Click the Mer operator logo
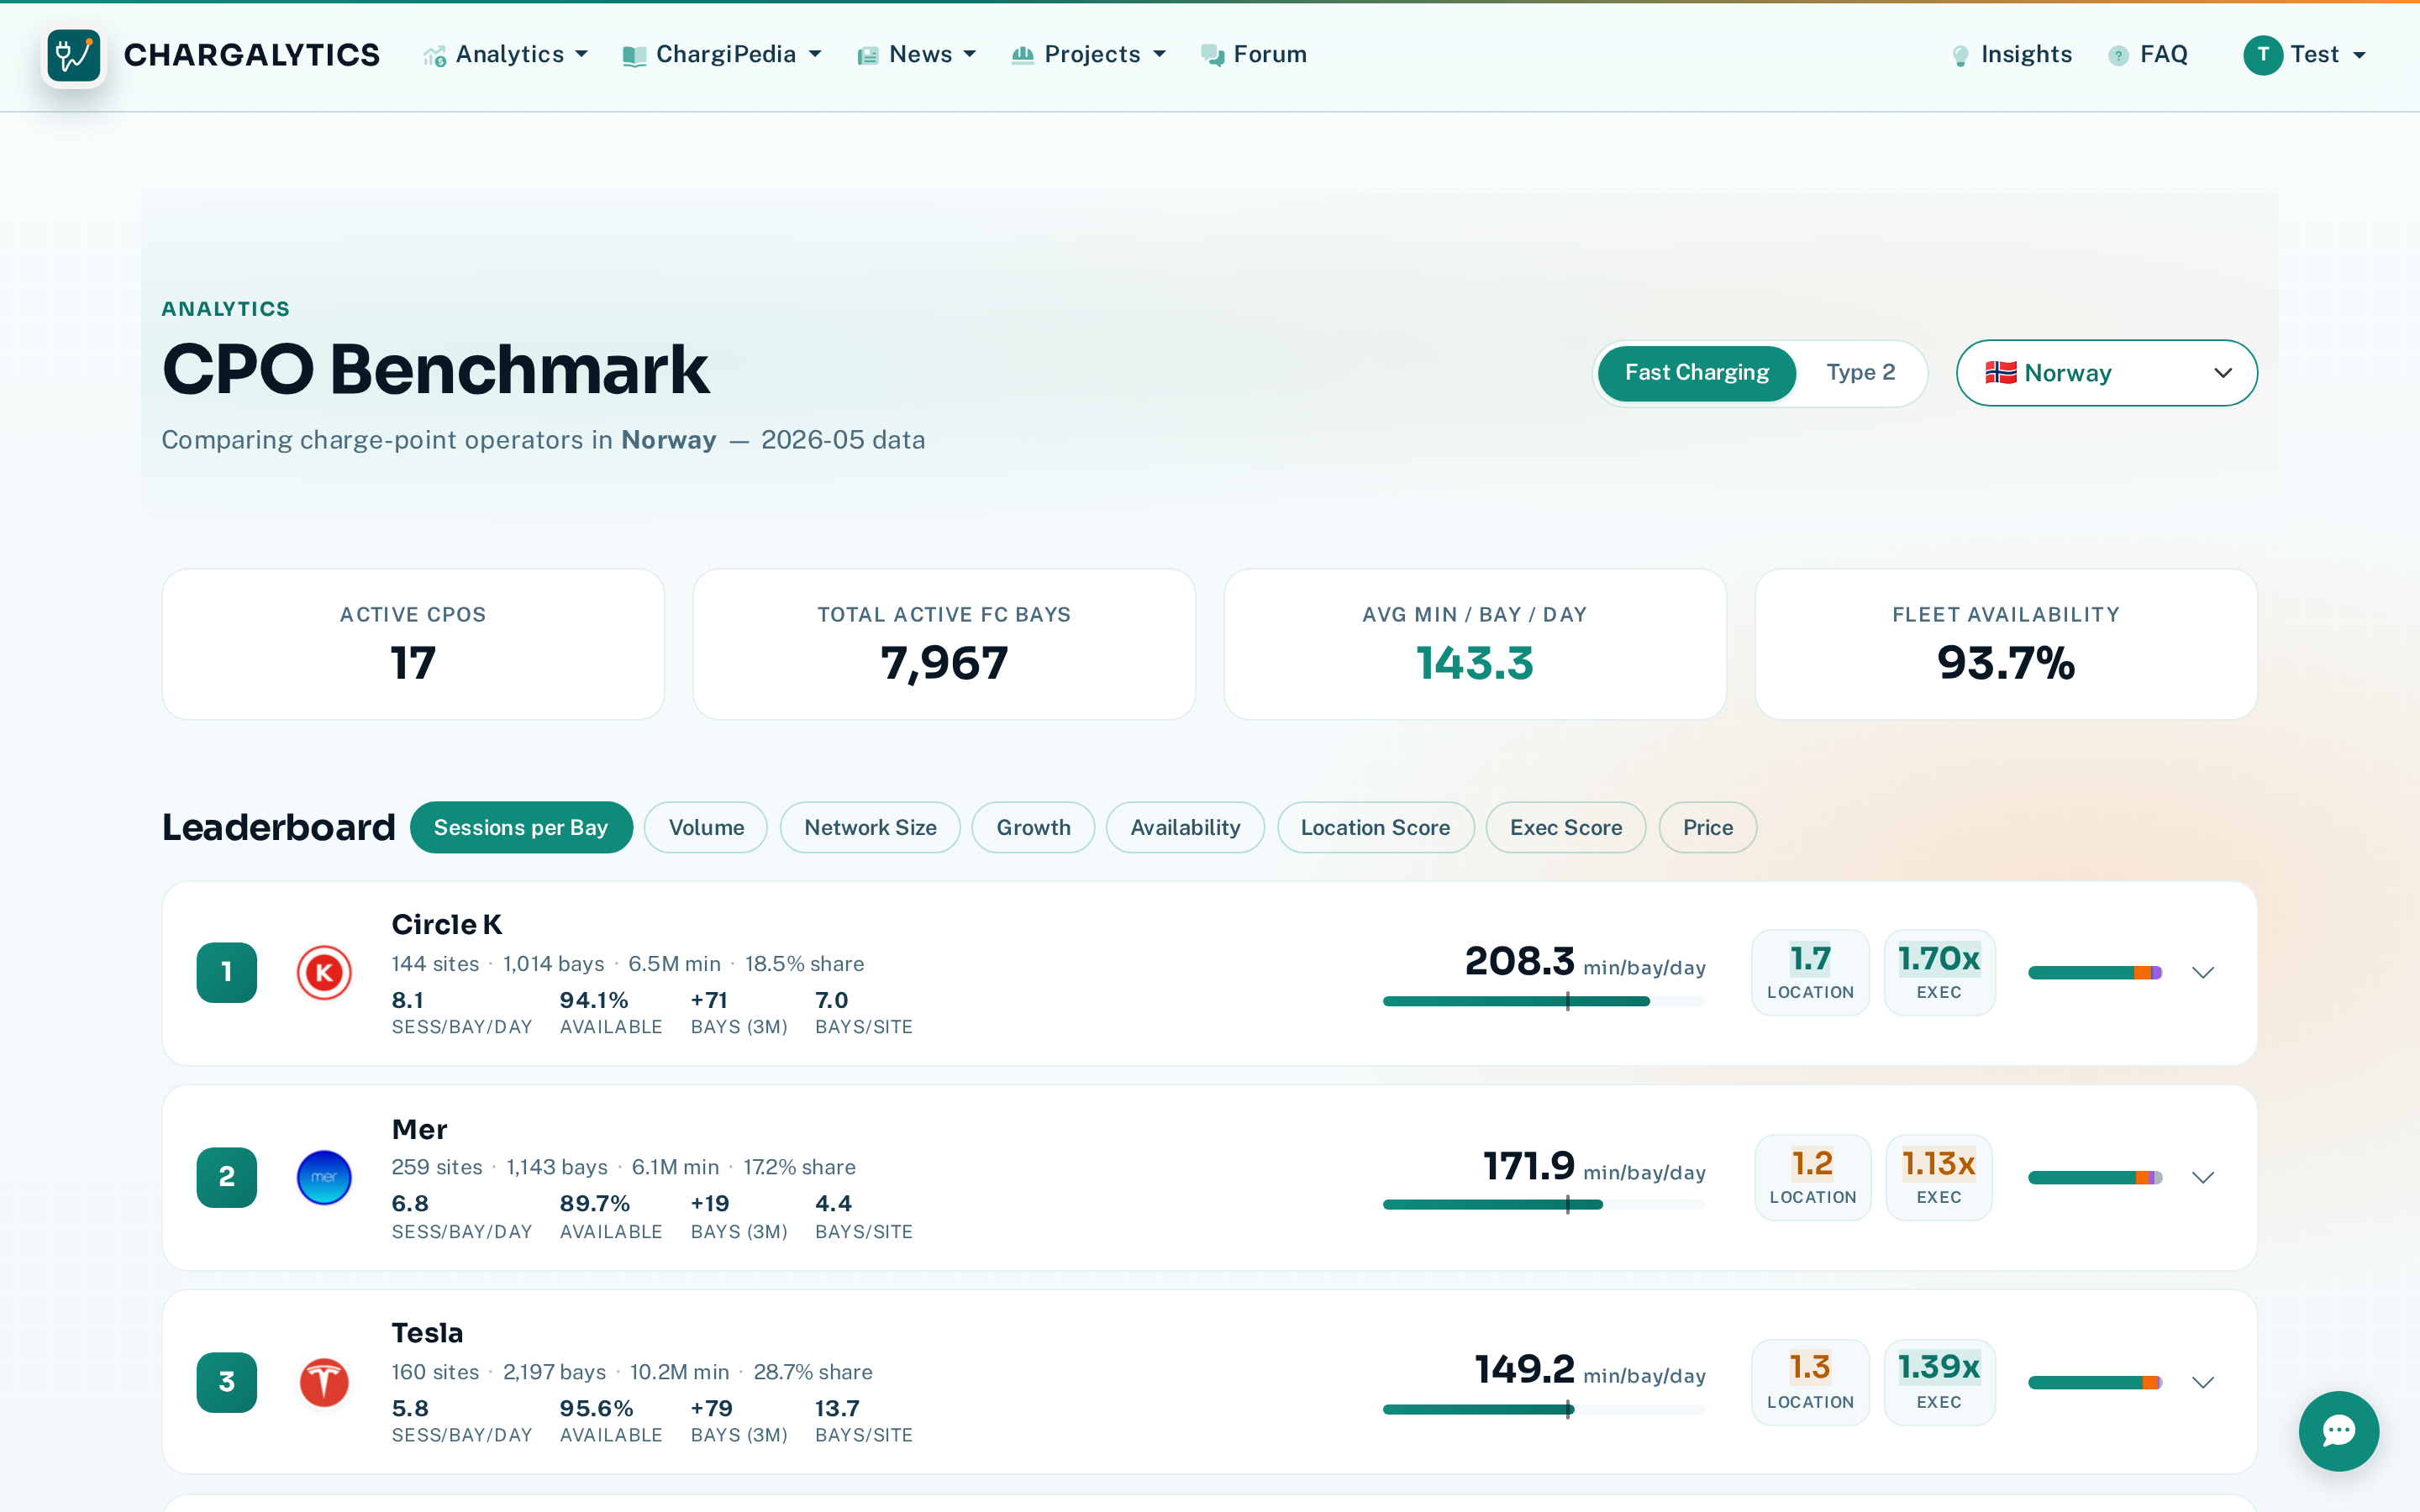Screen dimensions: 2420x1512 point(324,1177)
